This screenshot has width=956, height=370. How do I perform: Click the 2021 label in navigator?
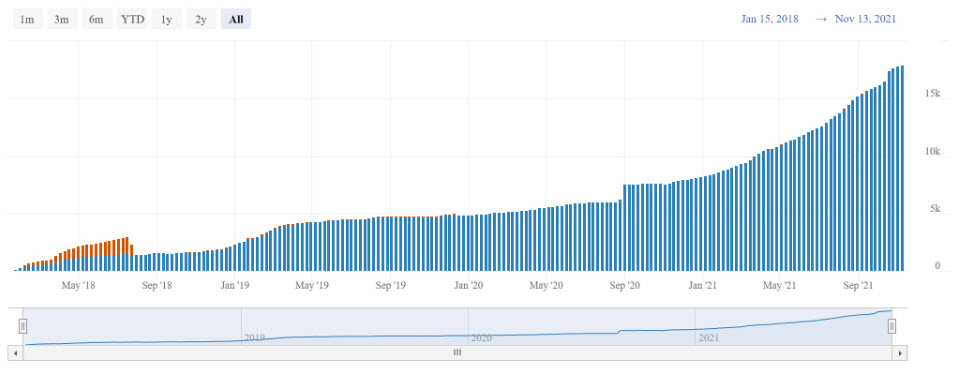(708, 337)
